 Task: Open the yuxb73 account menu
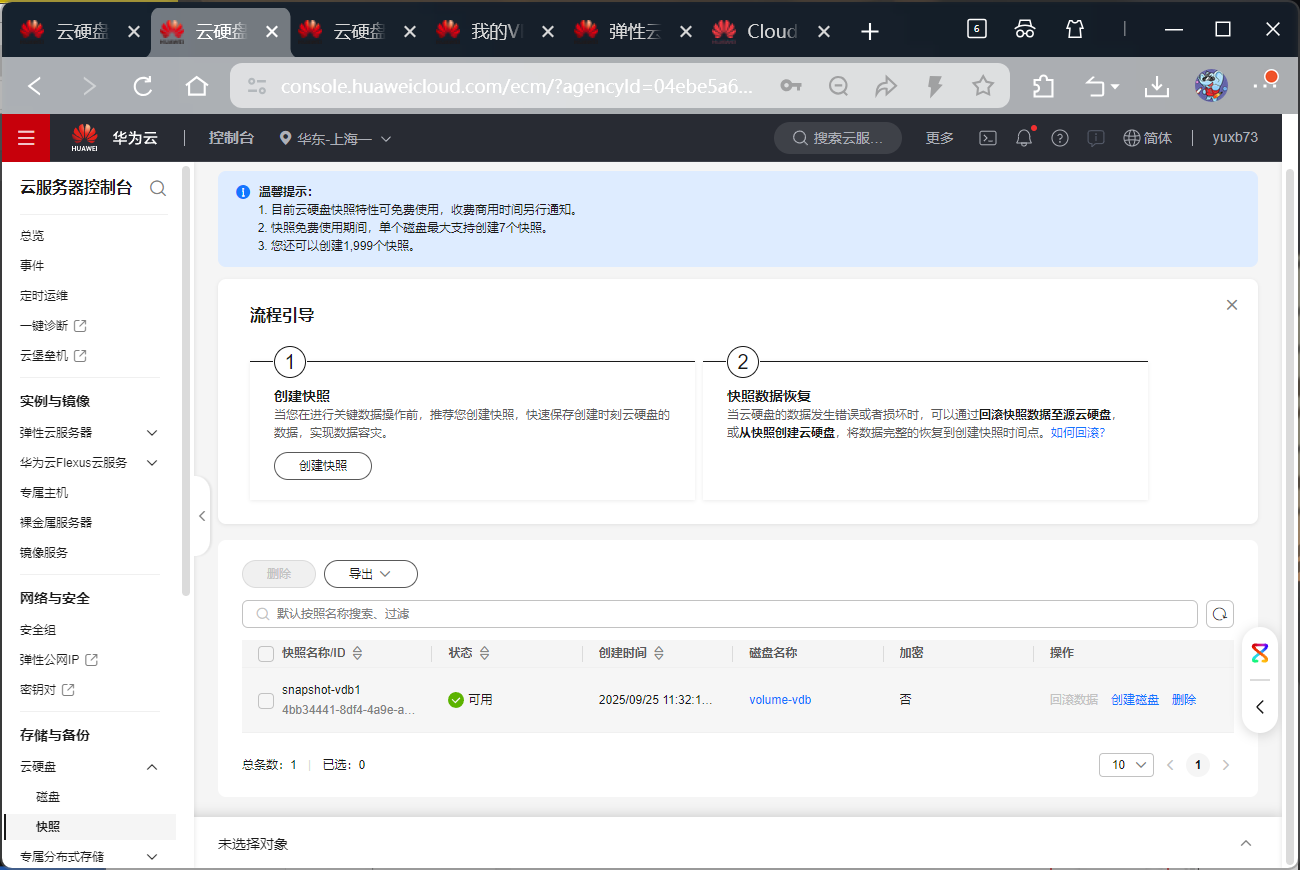click(1235, 138)
